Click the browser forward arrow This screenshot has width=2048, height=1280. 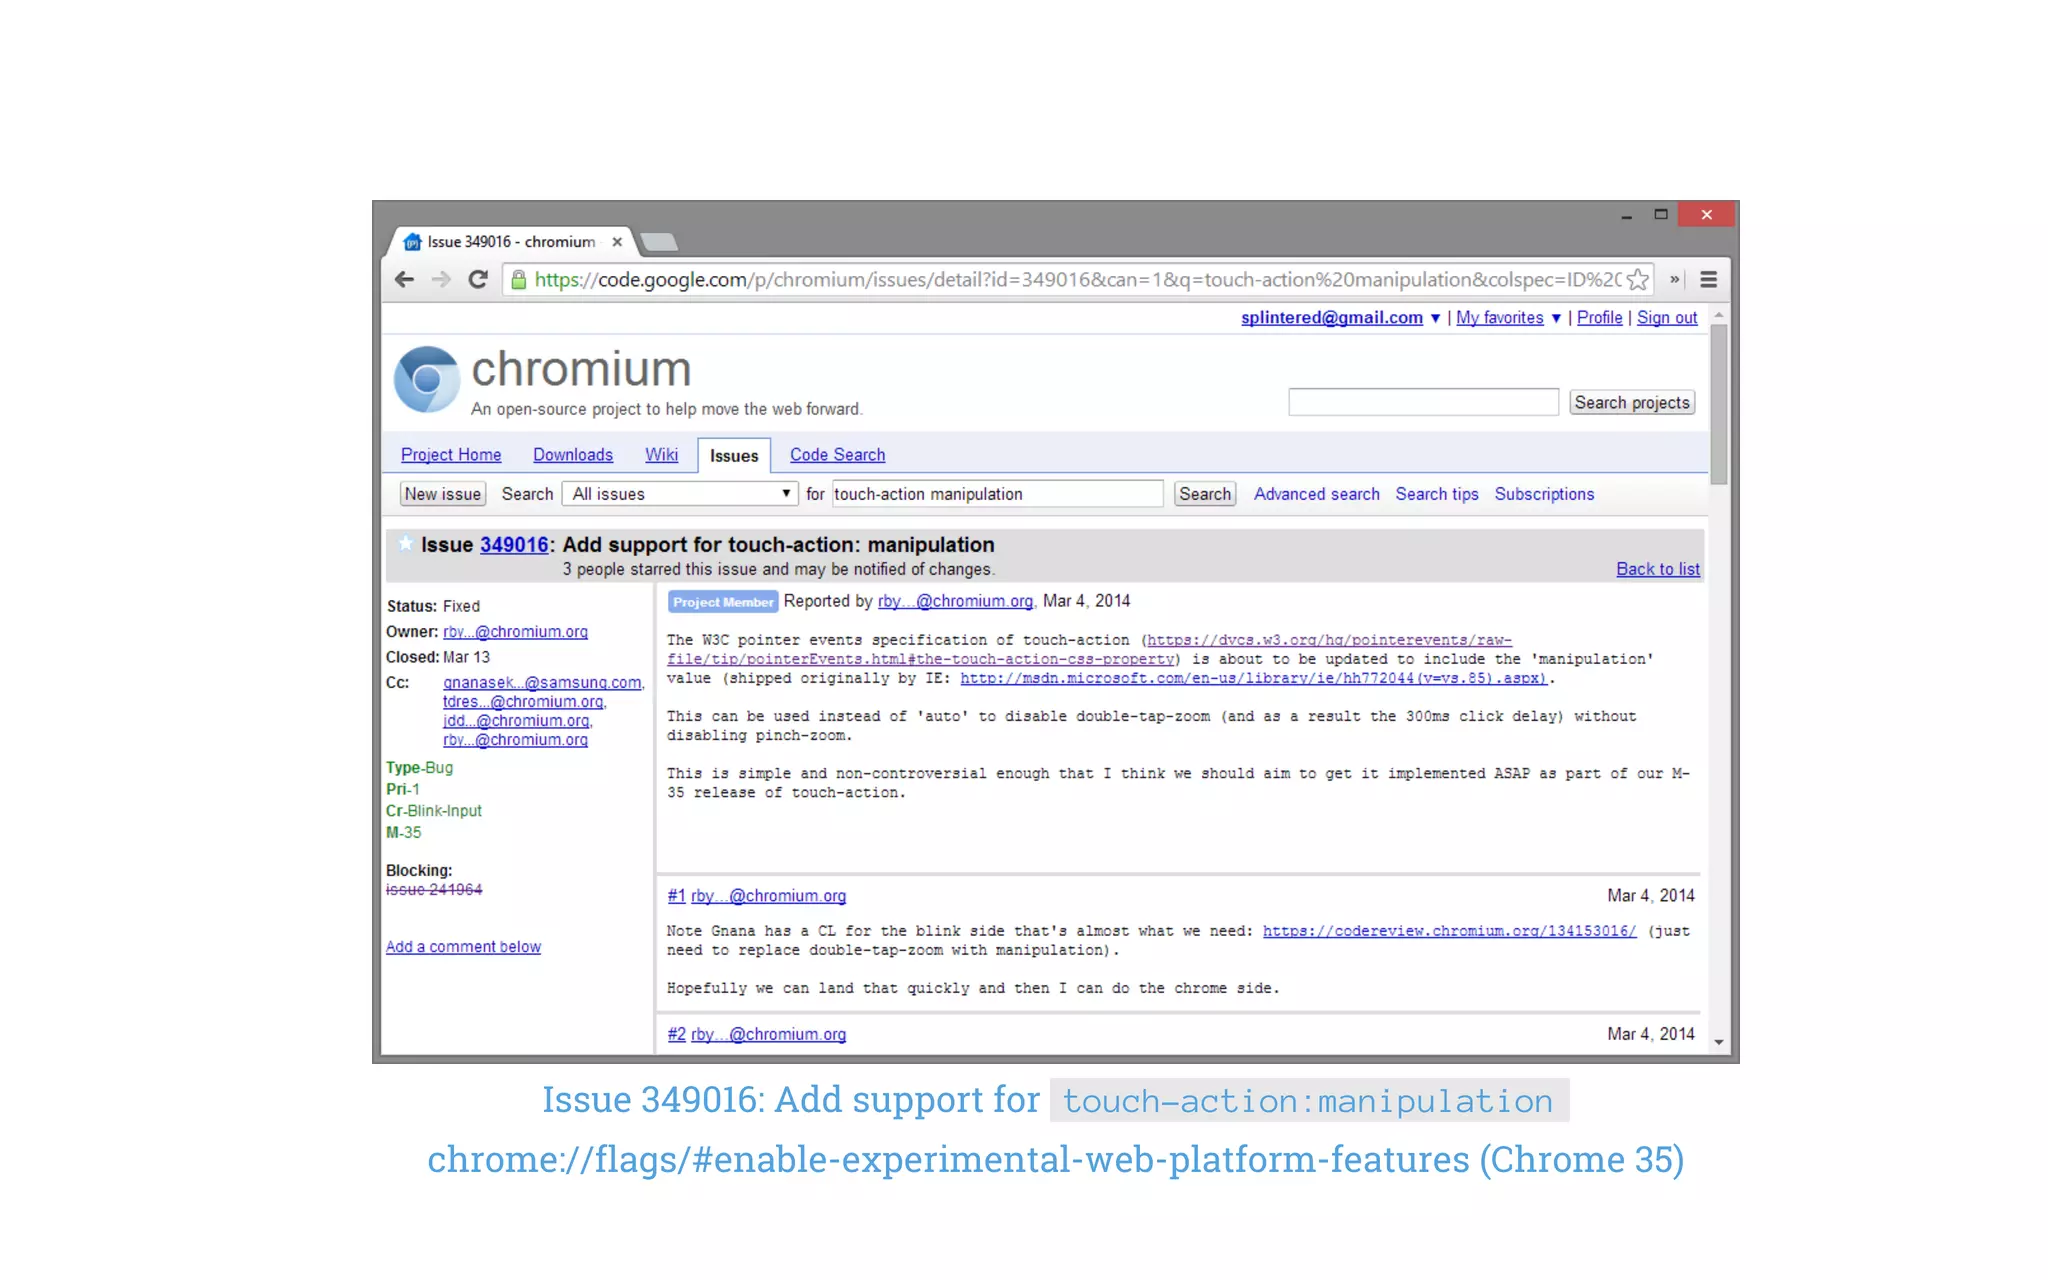(x=441, y=280)
